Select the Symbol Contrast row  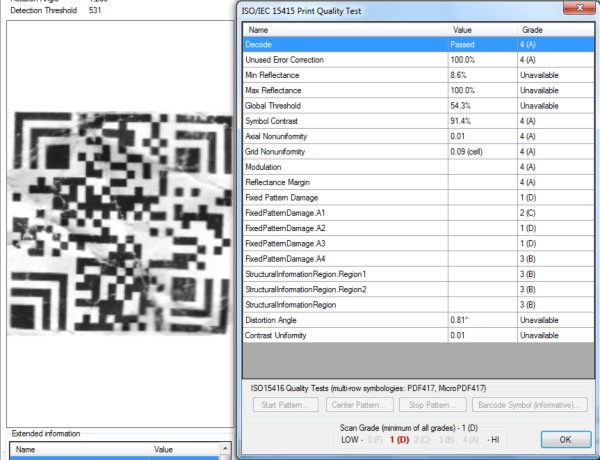pyautogui.click(x=345, y=121)
